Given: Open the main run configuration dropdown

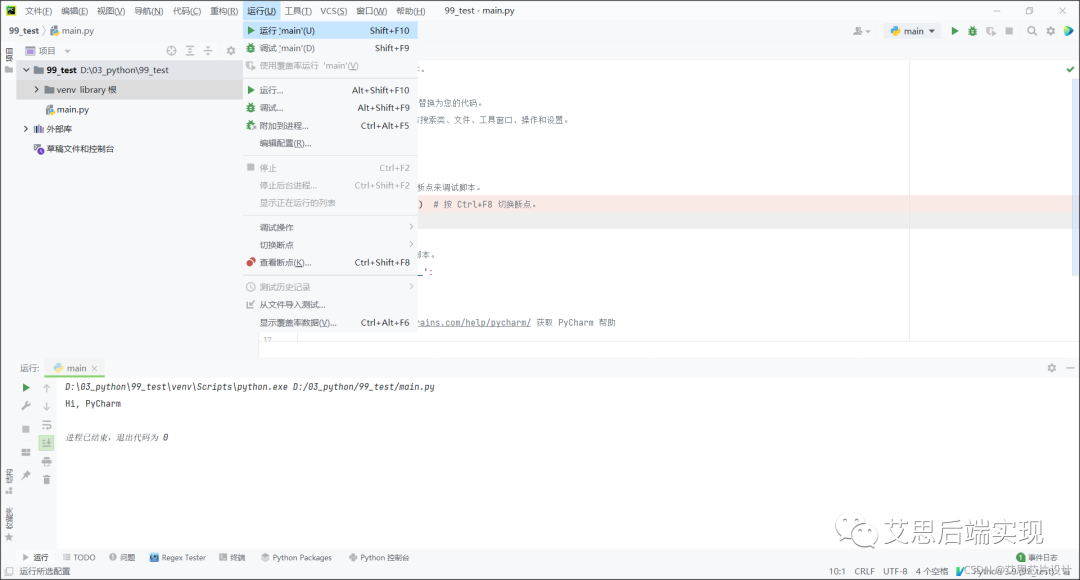Looking at the screenshot, I should (912, 31).
